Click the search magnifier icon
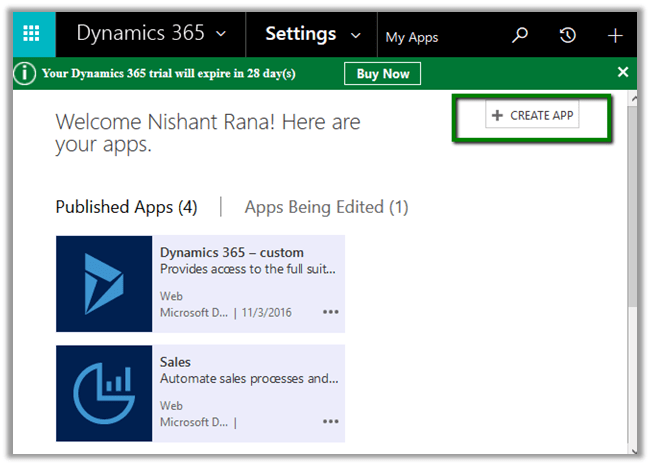Screen dimensions: 650x466 coord(519,36)
